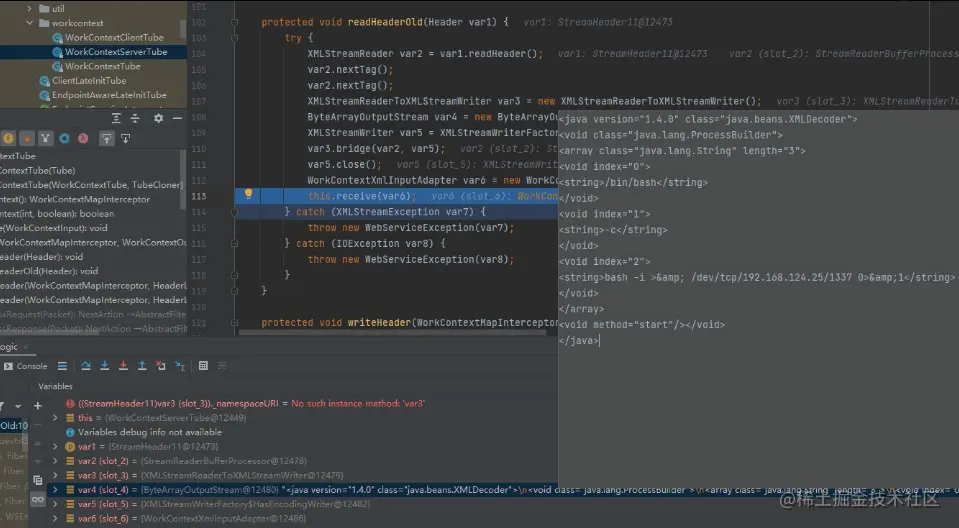Expand var6 (slot_6) variable
This screenshot has height=528, width=959.
pos(55,518)
